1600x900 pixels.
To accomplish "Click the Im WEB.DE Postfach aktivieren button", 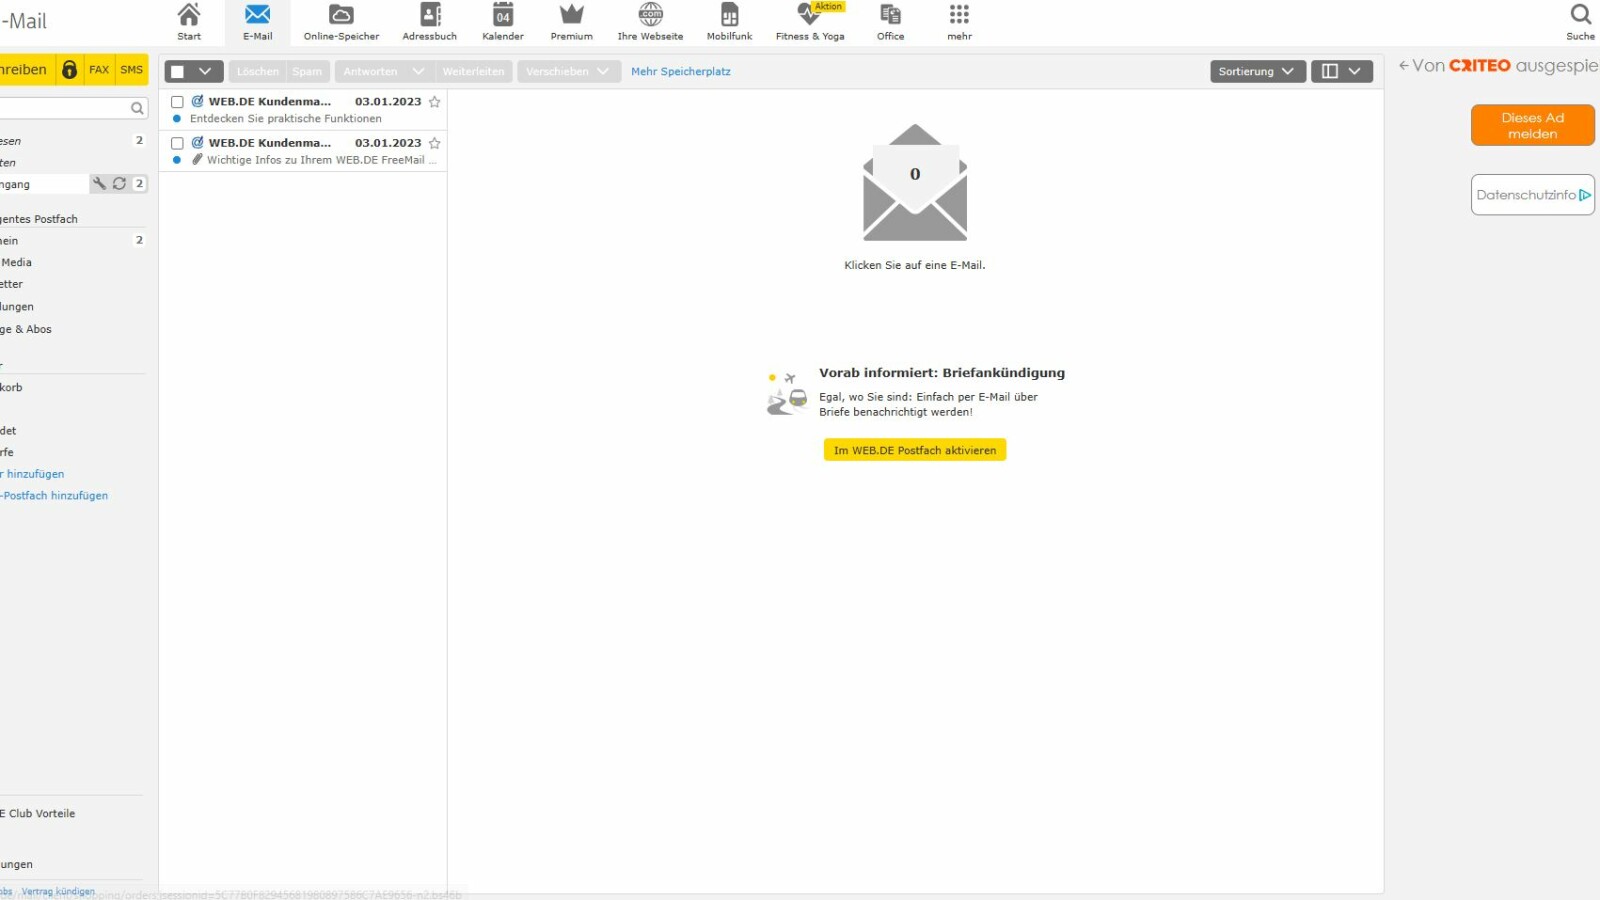I will [x=913, y=449].
